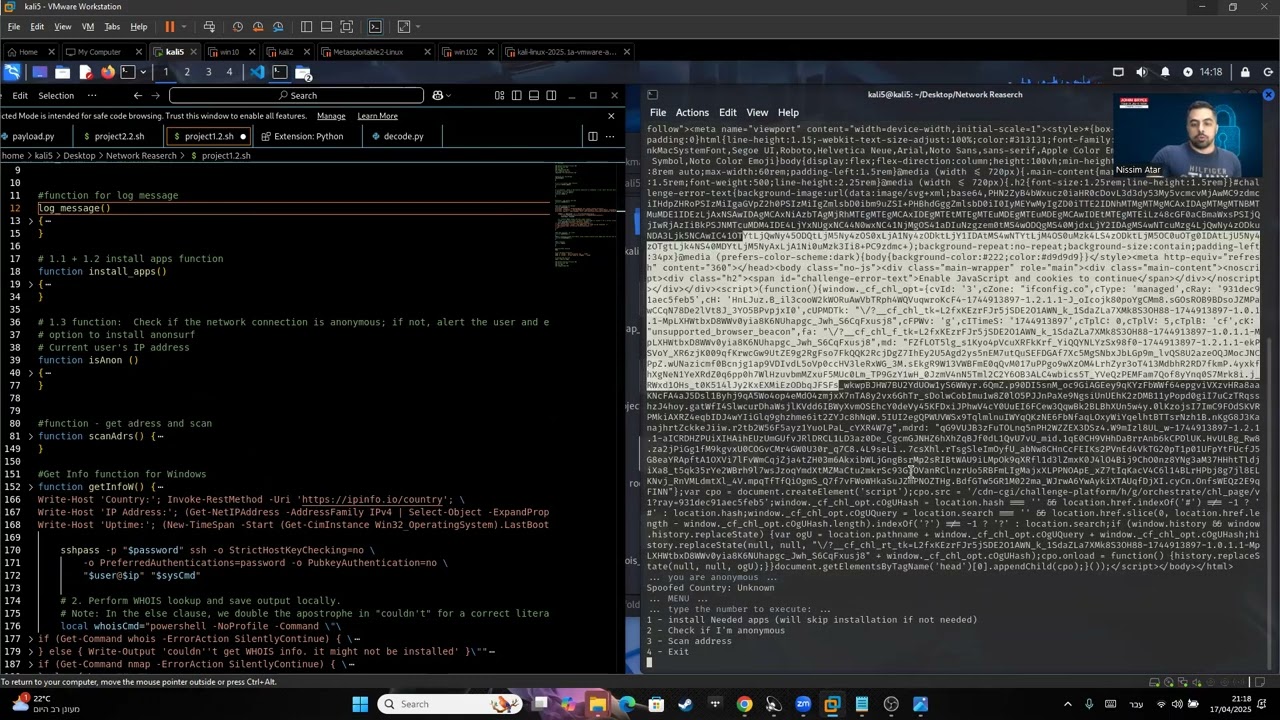
Task: Open file manager from Kali panel
Action: click(x=62, y=72)
